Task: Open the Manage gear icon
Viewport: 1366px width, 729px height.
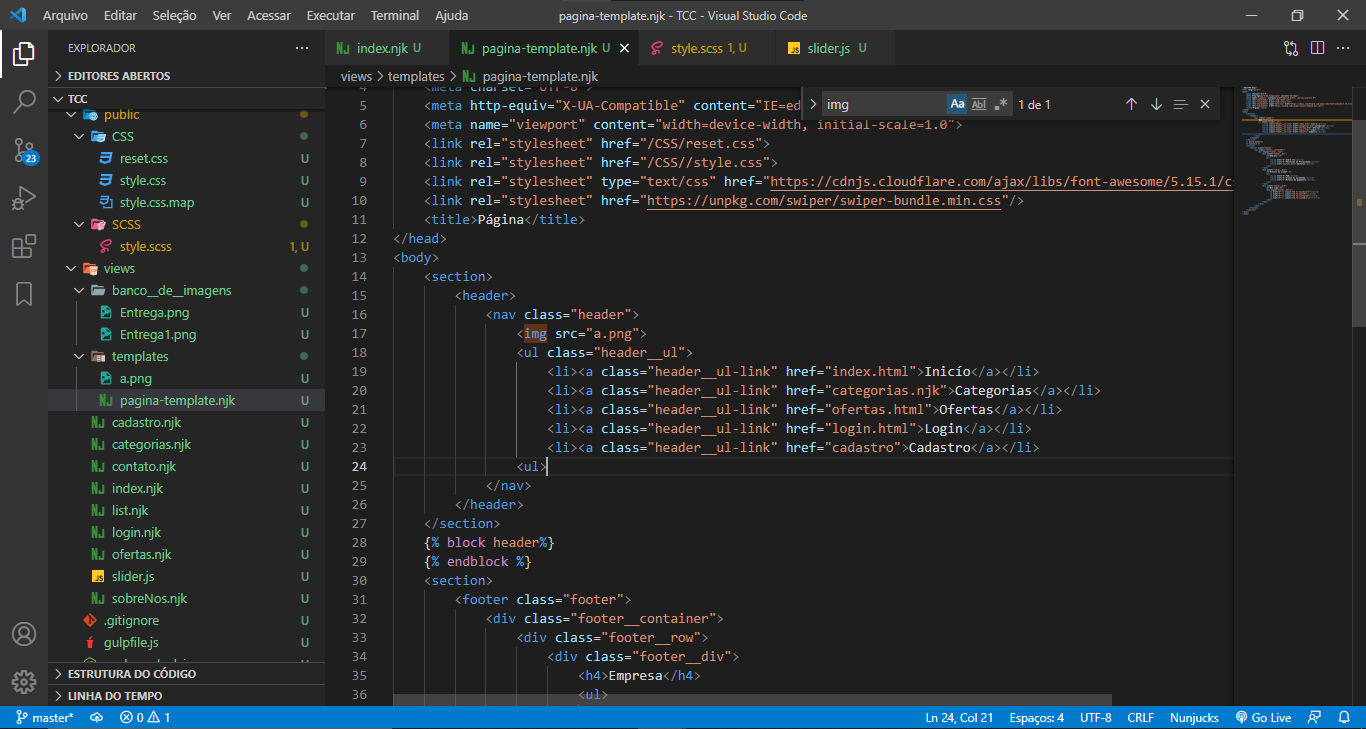Action: (x=24, y=682)
